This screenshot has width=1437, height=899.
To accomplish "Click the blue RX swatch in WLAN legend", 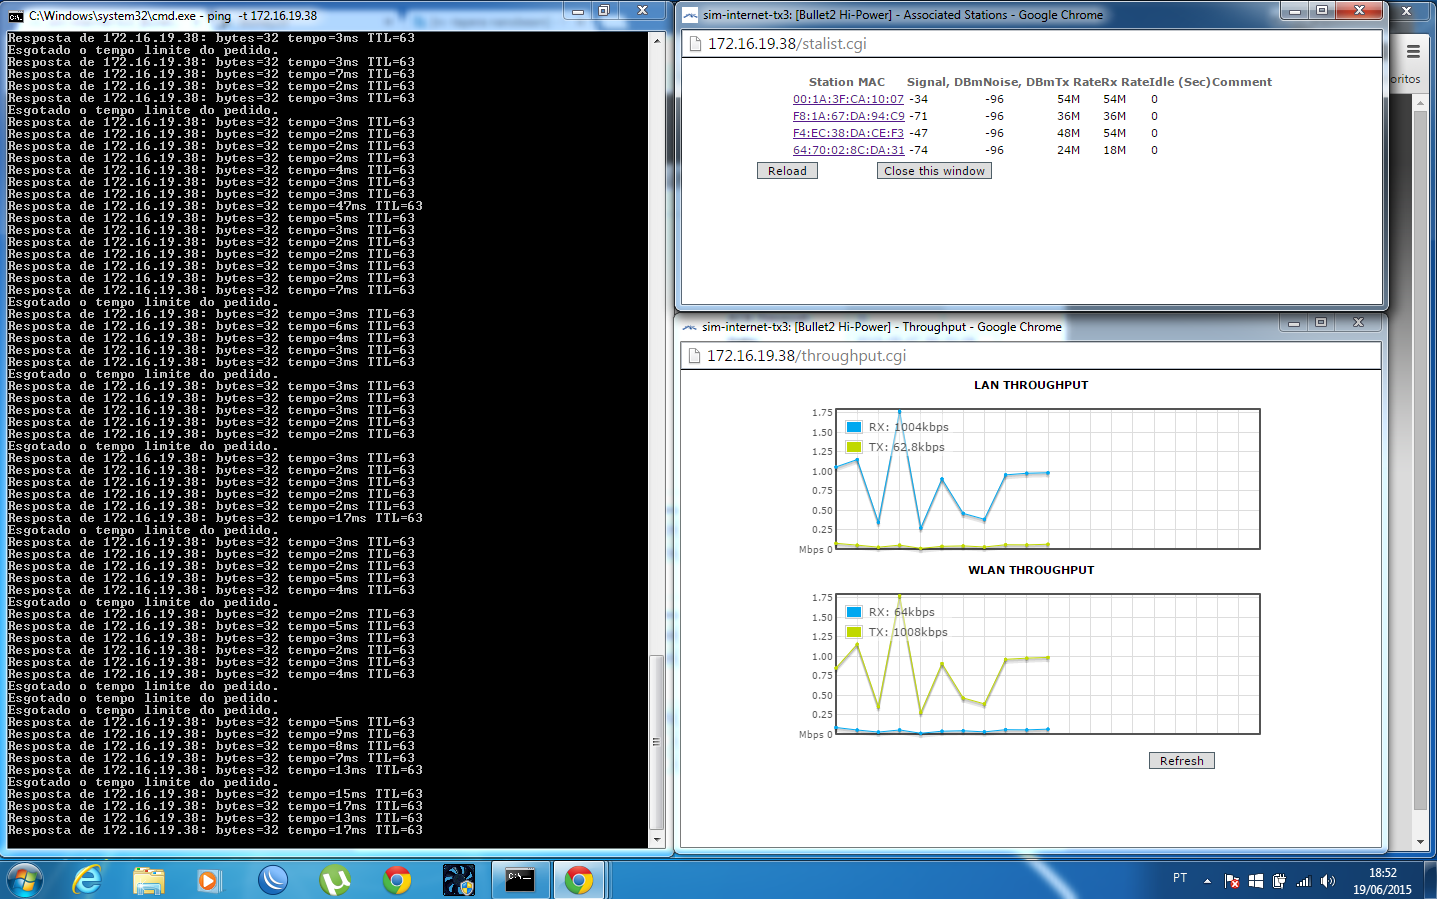I will [854, 612].
